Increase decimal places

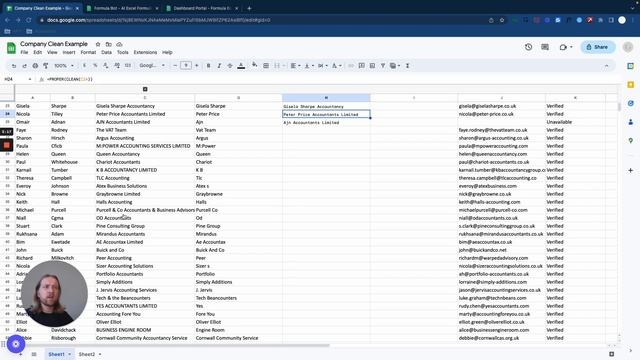(117, 66)
